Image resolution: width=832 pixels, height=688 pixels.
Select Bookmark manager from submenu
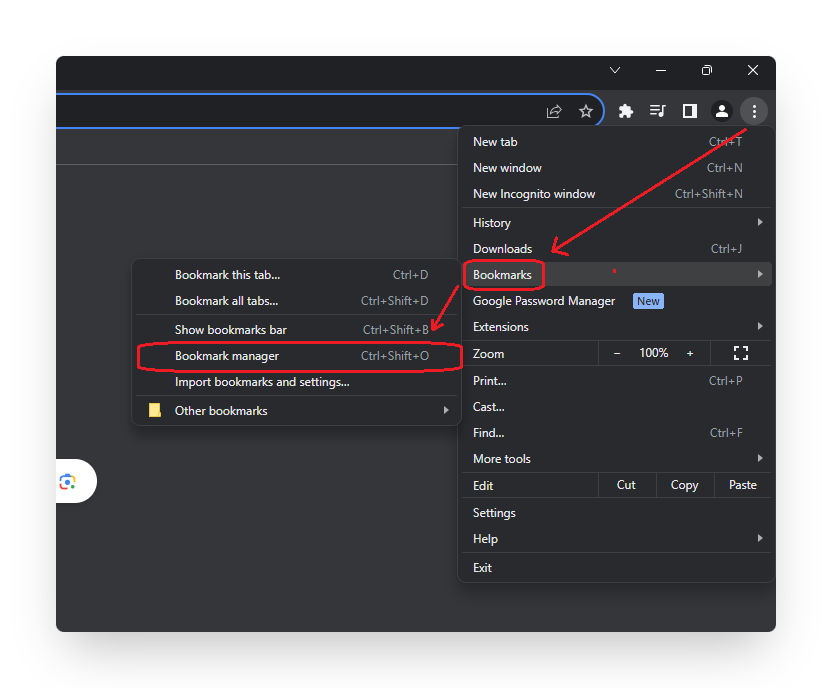tap(227, 356)
